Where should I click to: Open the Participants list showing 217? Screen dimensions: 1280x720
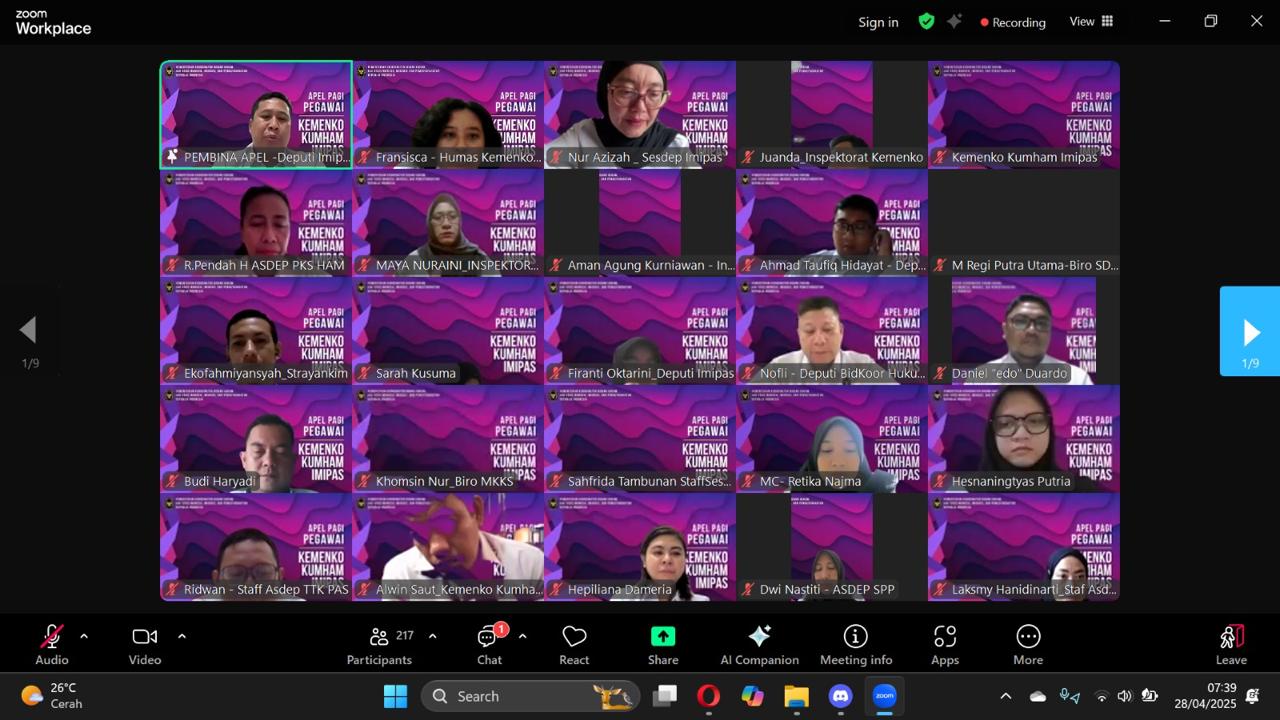[379, 645]
